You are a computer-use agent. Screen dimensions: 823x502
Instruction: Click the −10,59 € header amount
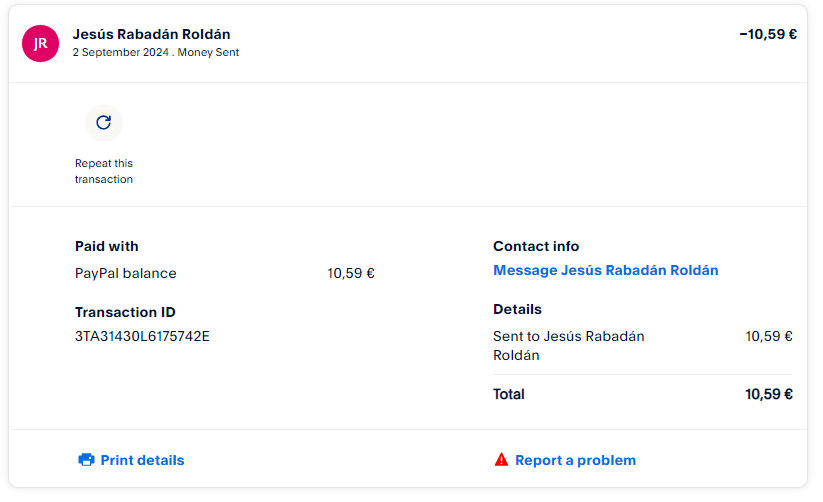pyautogui.click(x=767, y=34)
